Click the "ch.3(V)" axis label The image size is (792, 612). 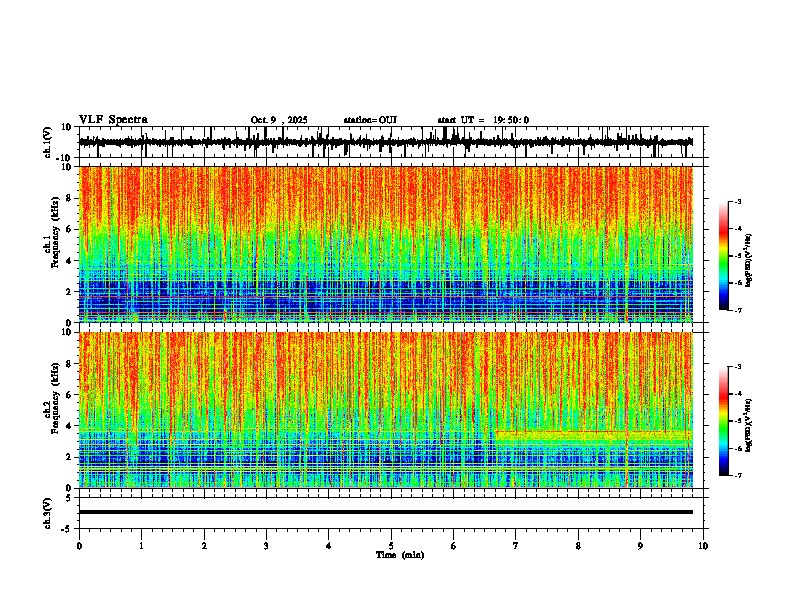[48, 513]
